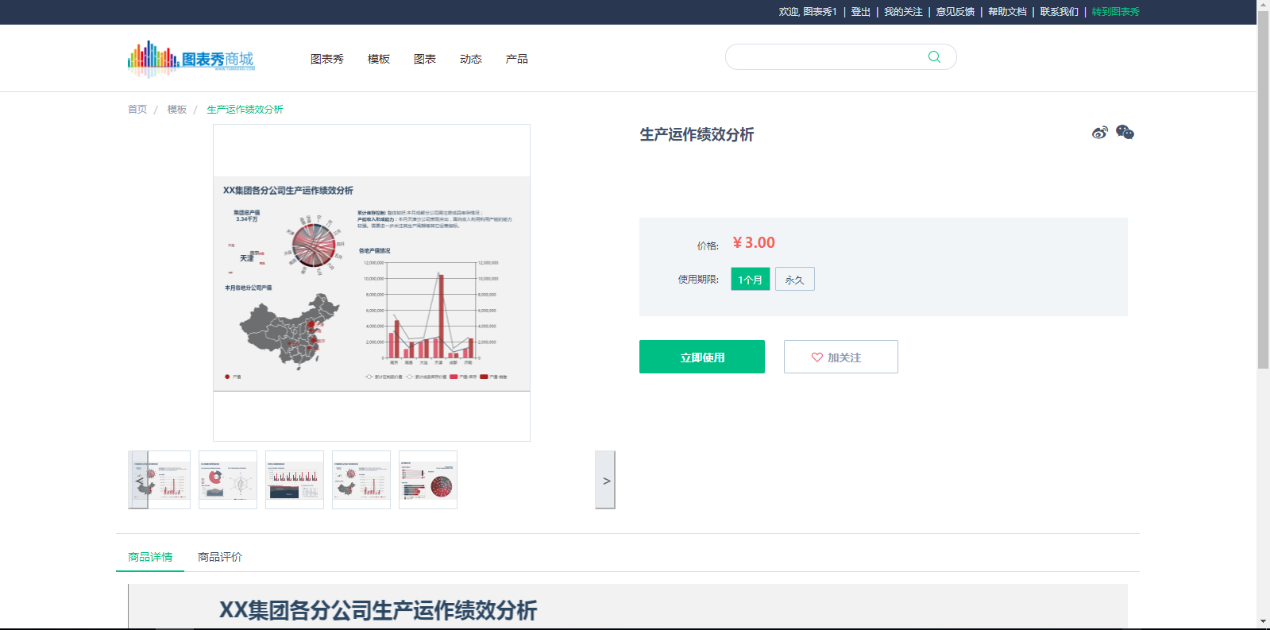
Task: Click the 图表秀商城 logo
Action: (x=191, y=59)
